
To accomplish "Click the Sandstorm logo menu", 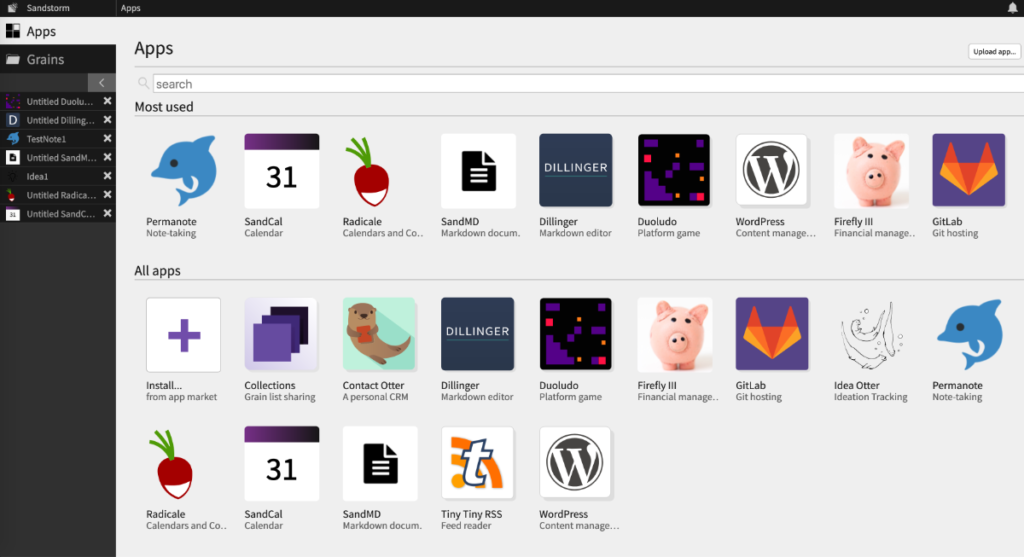I will [13, 8].
